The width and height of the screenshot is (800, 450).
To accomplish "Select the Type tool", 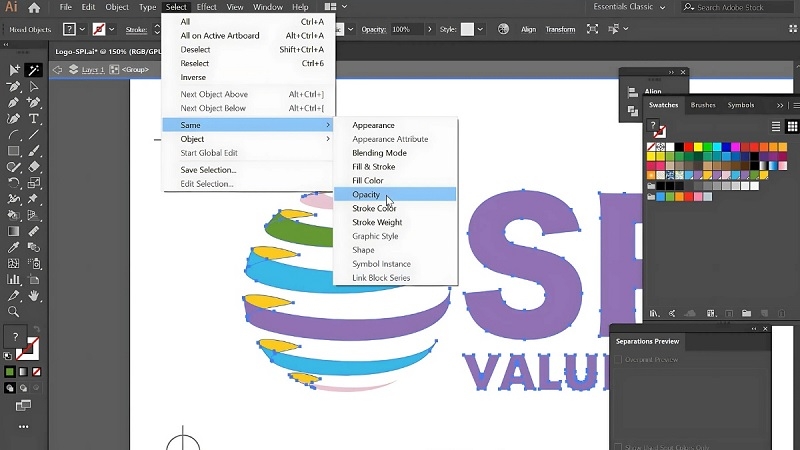I will [x=34, y=119].
